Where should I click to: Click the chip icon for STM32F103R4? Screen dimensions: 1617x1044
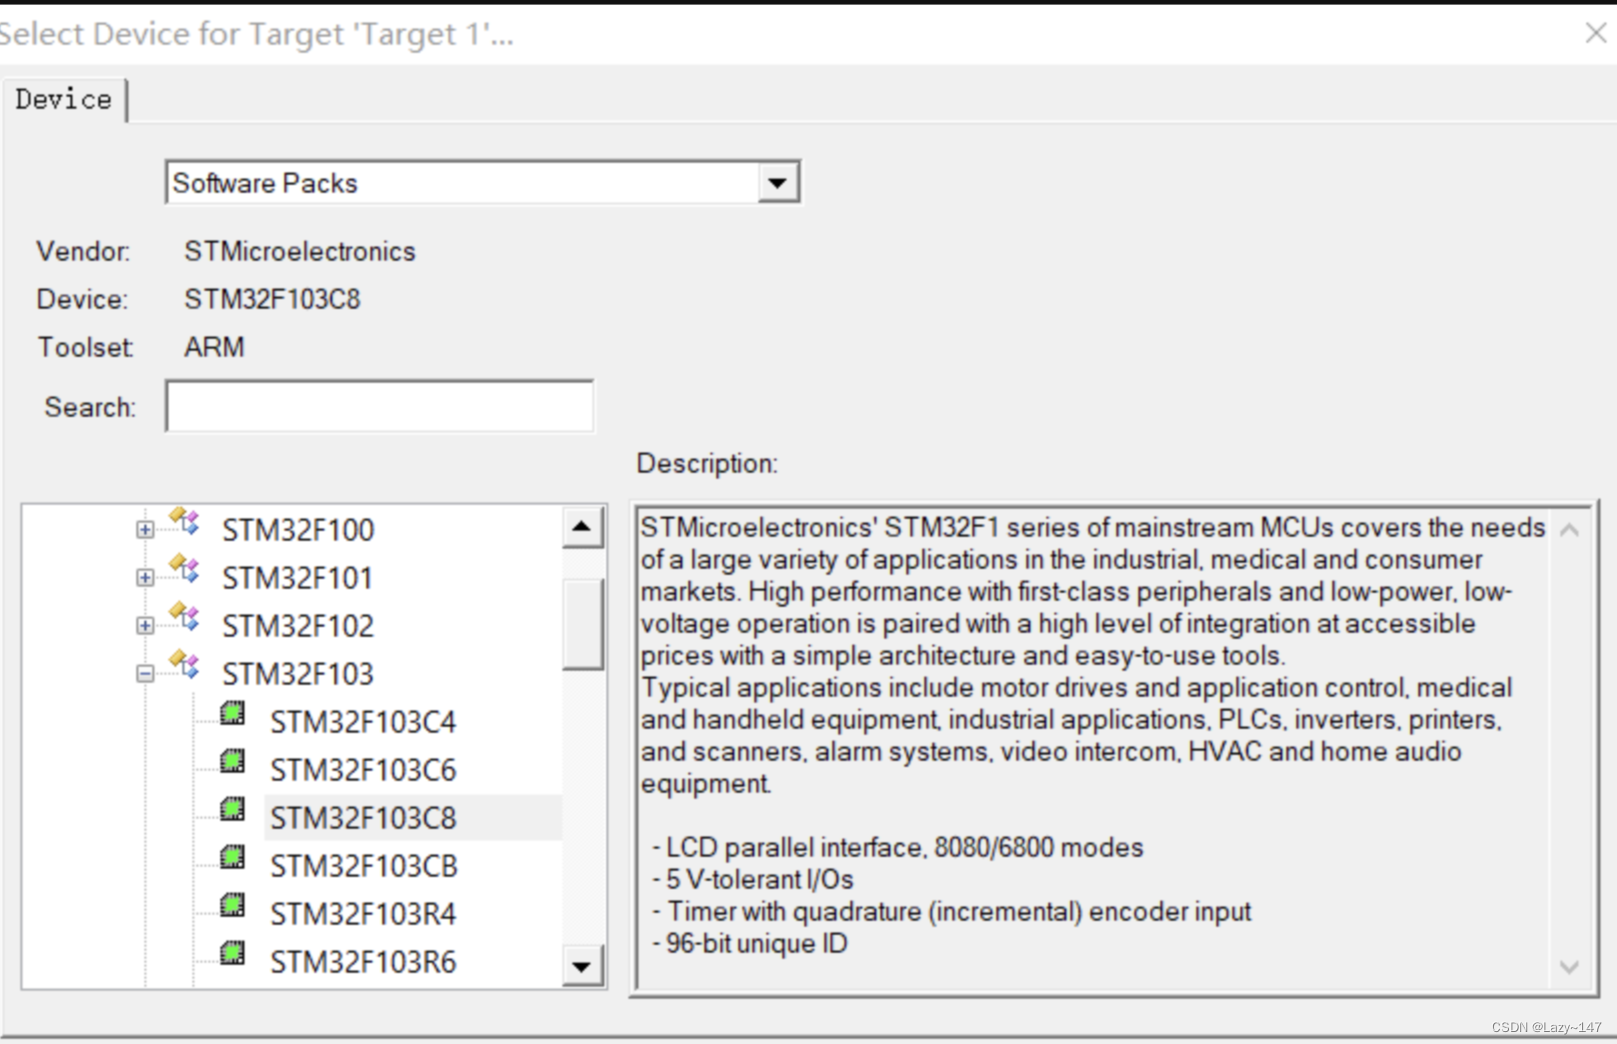(232, 905)
